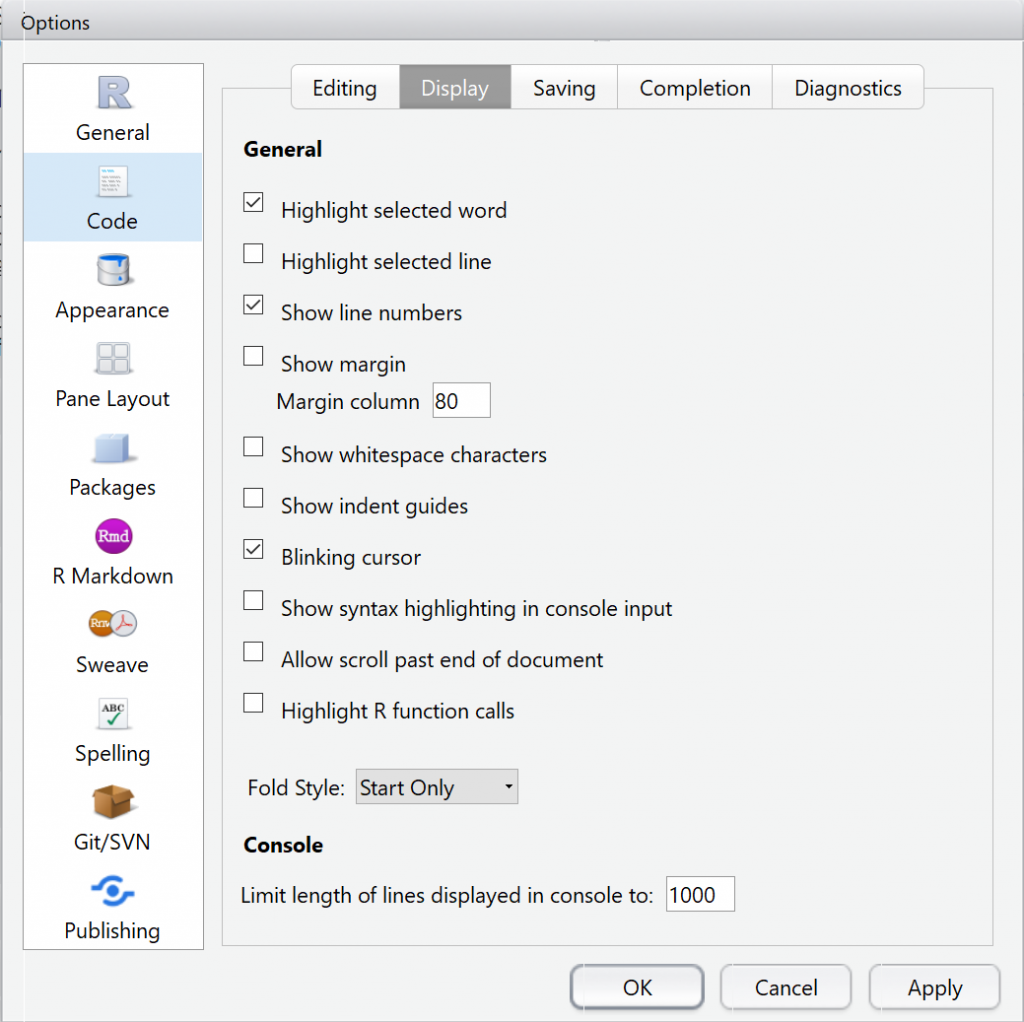Choose the Packages box icon

tap(112, 448)
